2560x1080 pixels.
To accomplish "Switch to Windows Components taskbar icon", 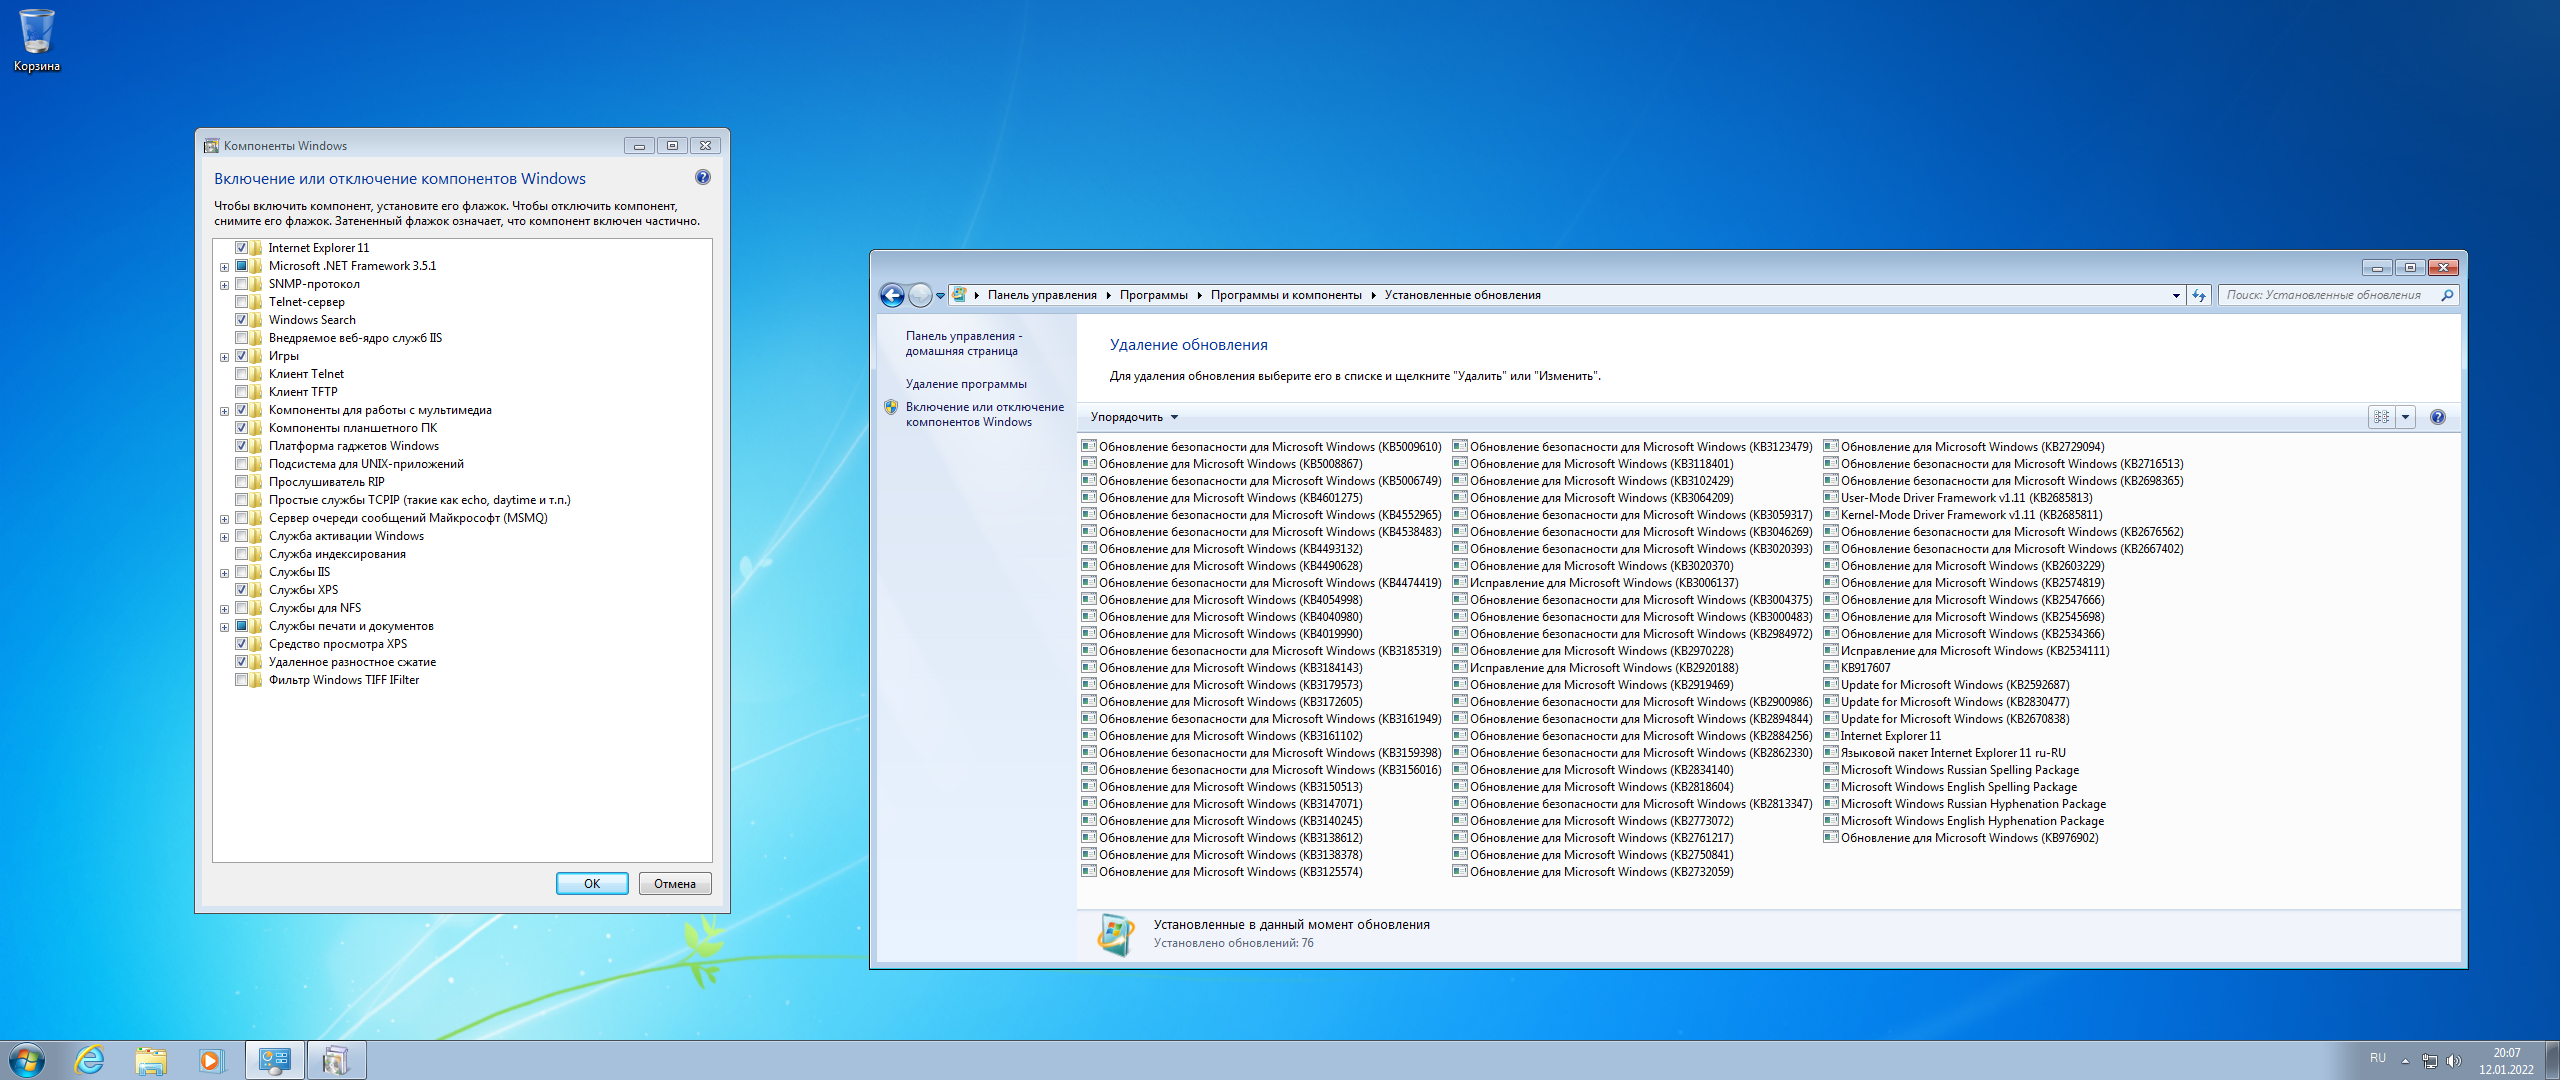I will (x=336, y=1060).
